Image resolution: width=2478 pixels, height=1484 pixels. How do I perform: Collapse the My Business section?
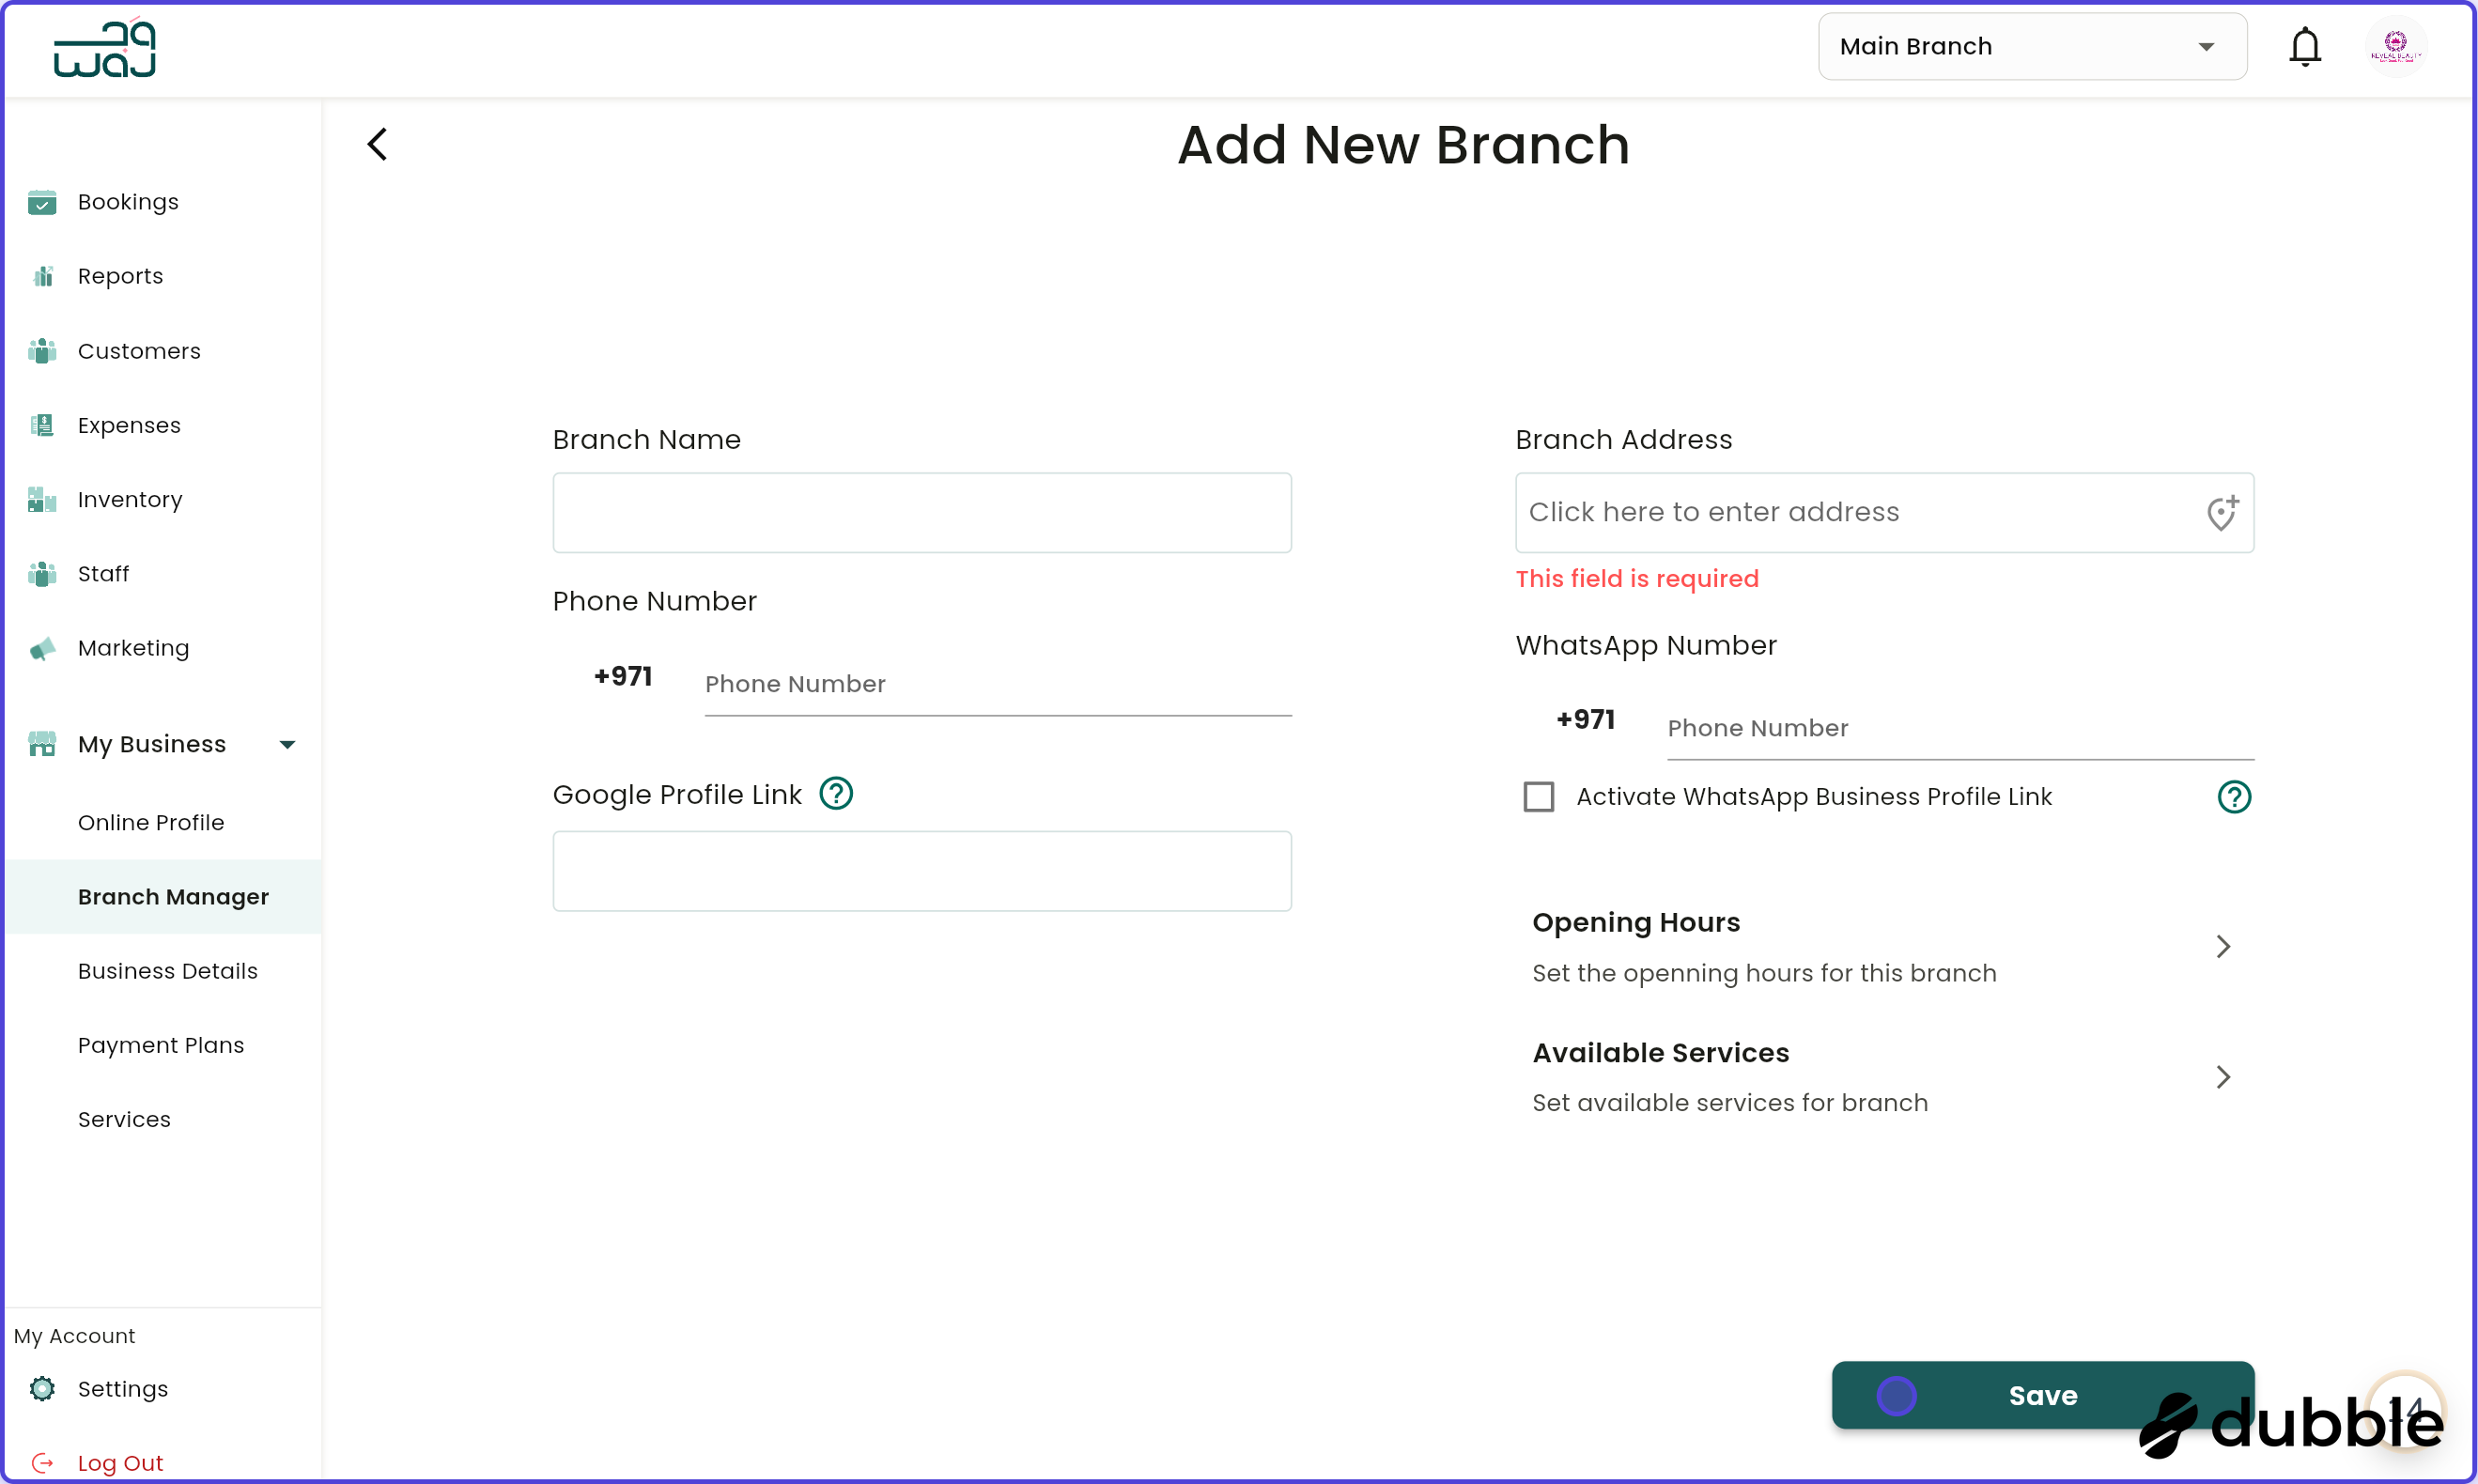[287, 743]
